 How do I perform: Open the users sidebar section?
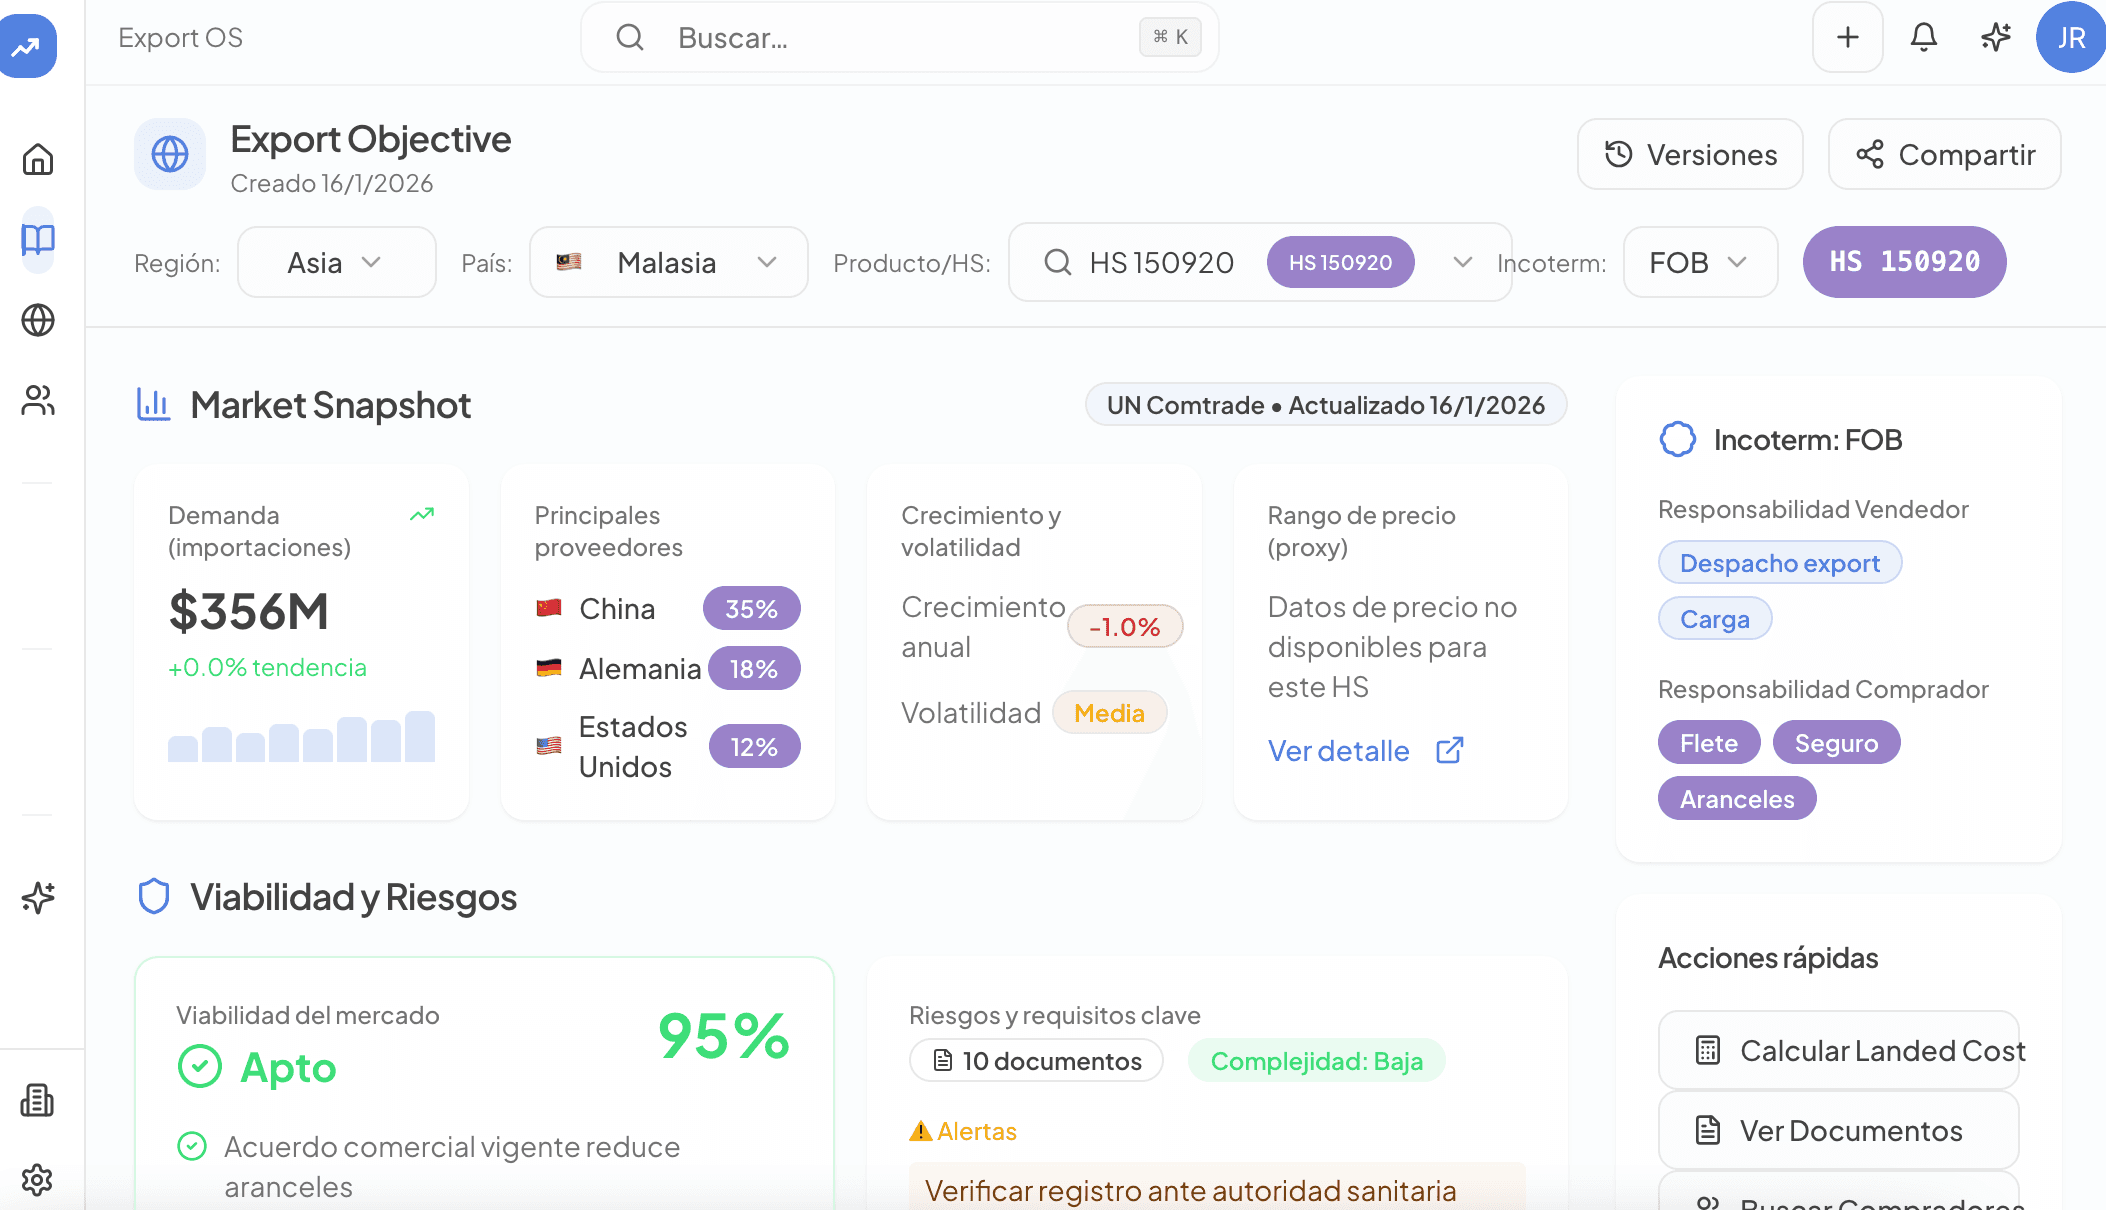click(x=38, y=401)
